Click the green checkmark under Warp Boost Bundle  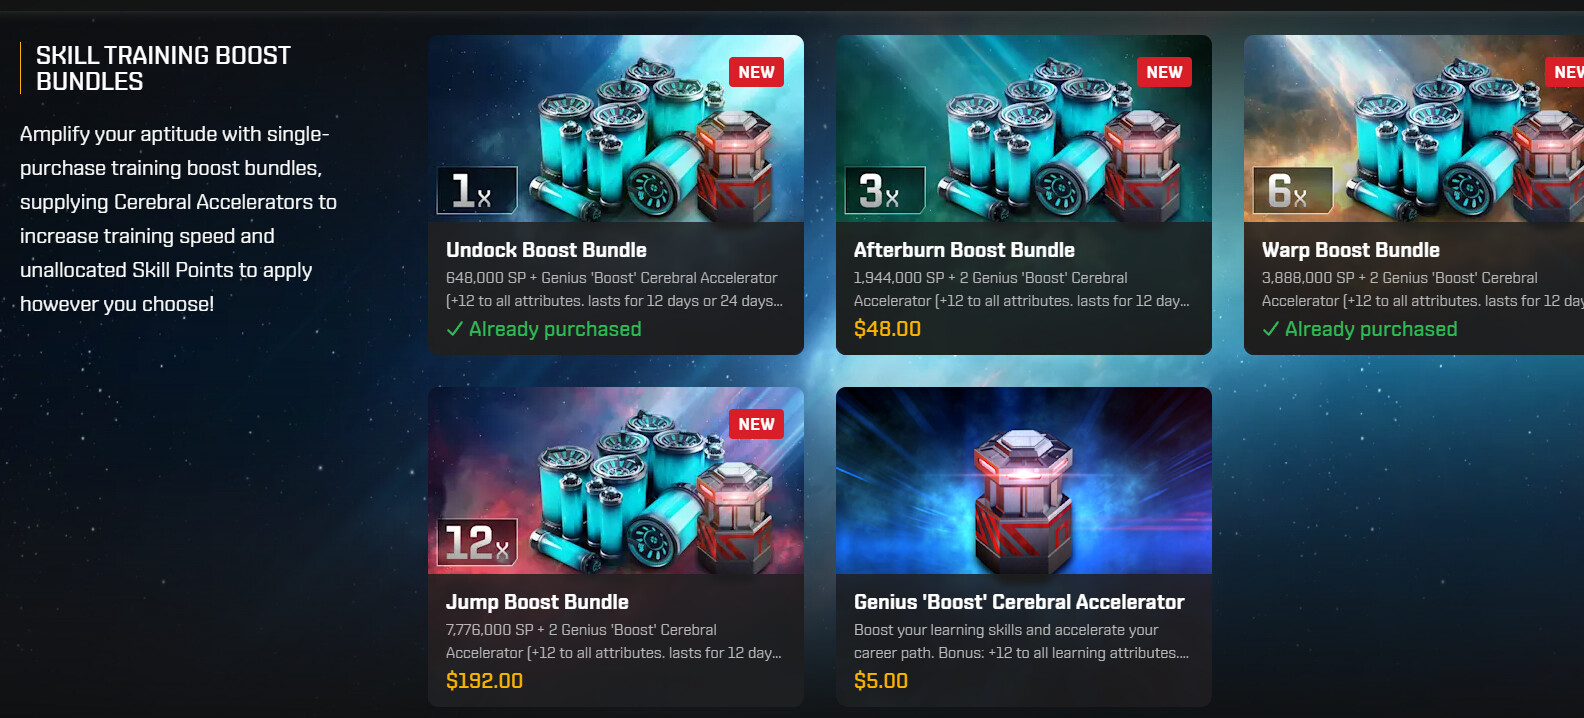pyautogui.click(x=1271, y=329)
